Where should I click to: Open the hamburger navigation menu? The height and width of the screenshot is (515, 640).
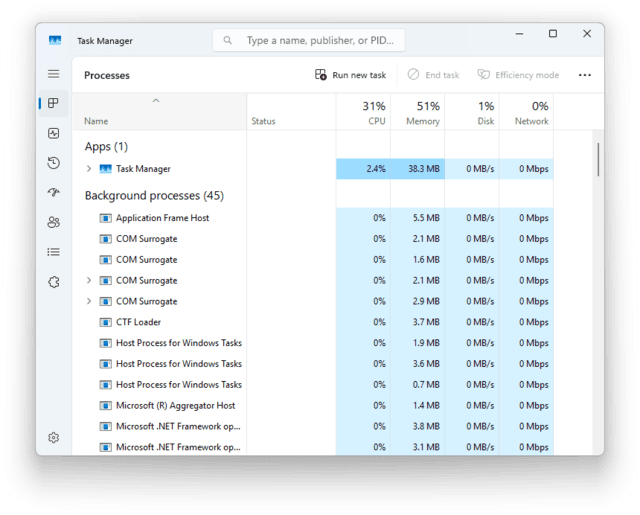tap(53, 74)
